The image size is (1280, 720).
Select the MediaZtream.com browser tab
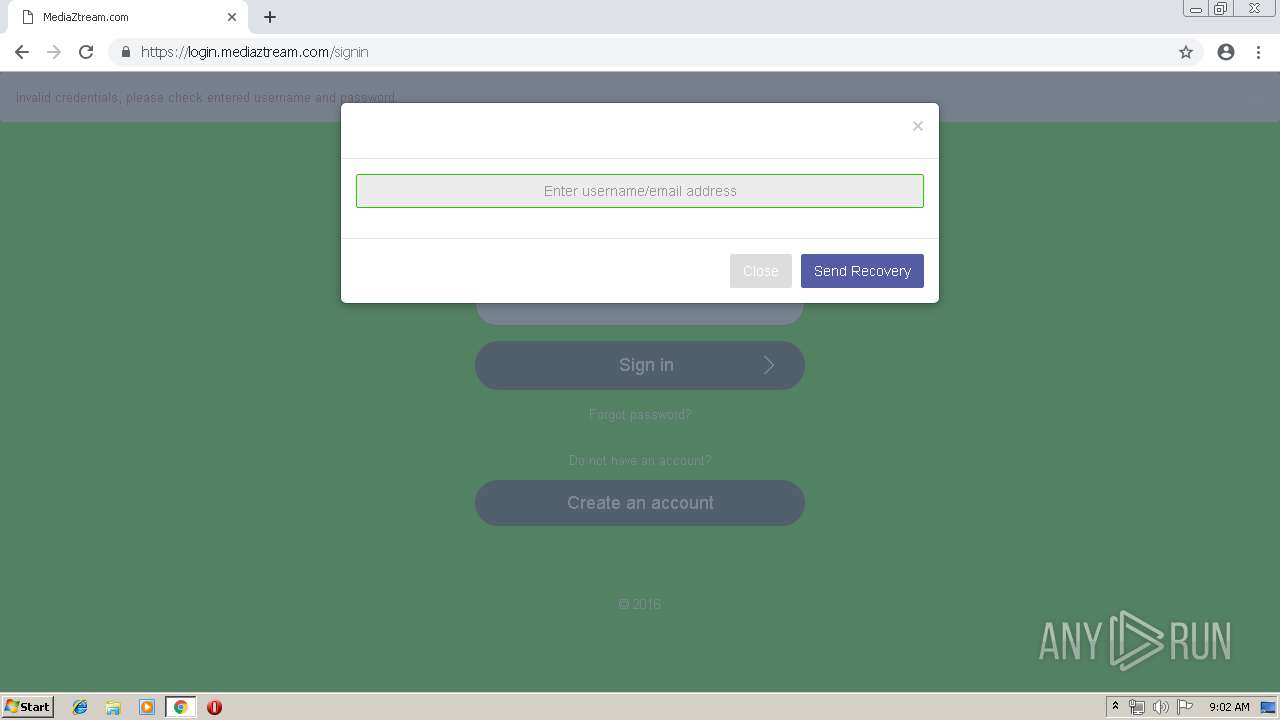coord(128,17)
